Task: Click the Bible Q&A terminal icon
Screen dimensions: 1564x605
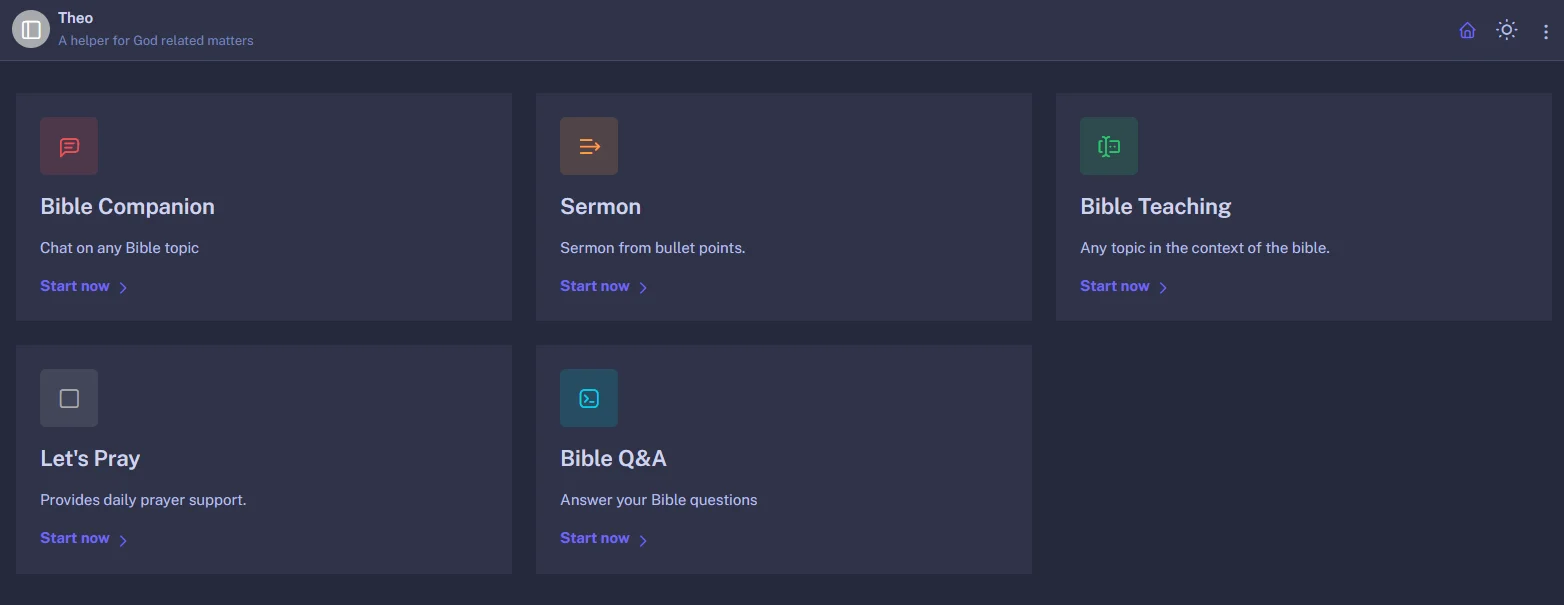Action: (x=589, y=398)
